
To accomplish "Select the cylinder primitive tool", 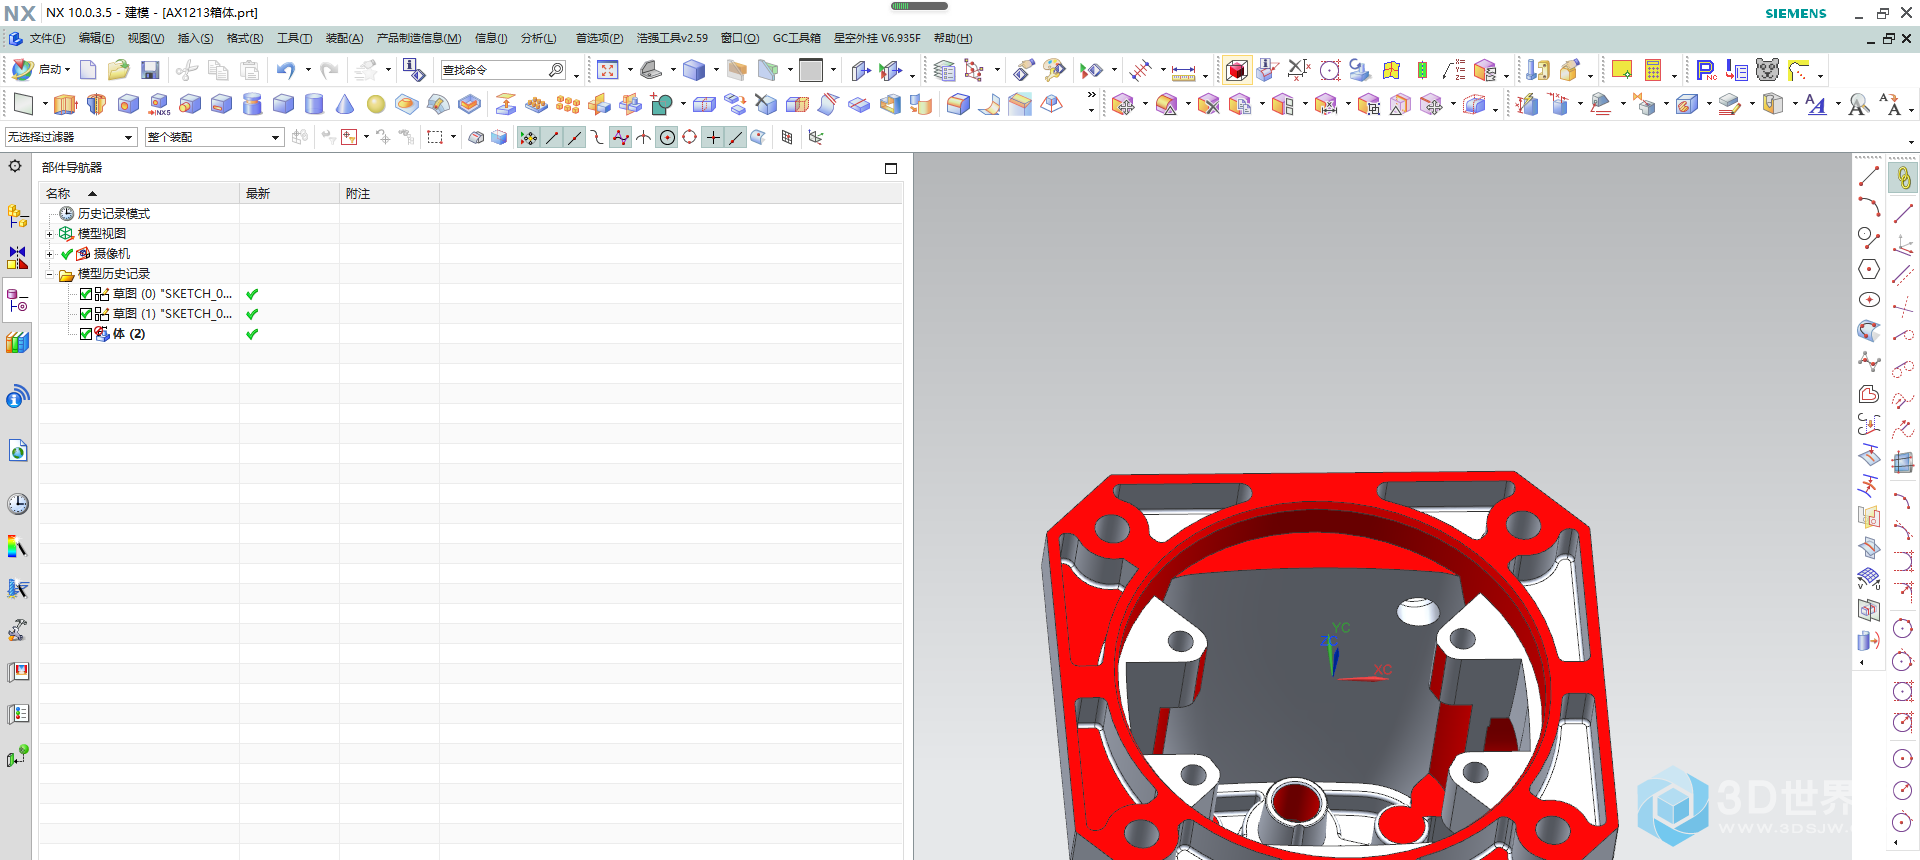I will tap(314, 104).
